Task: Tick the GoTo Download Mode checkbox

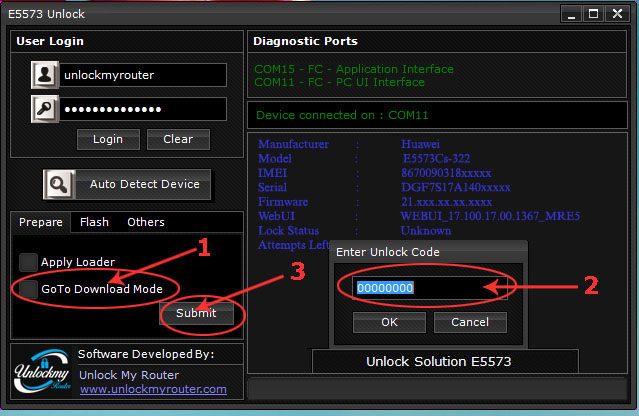Action: coord(28,289)
